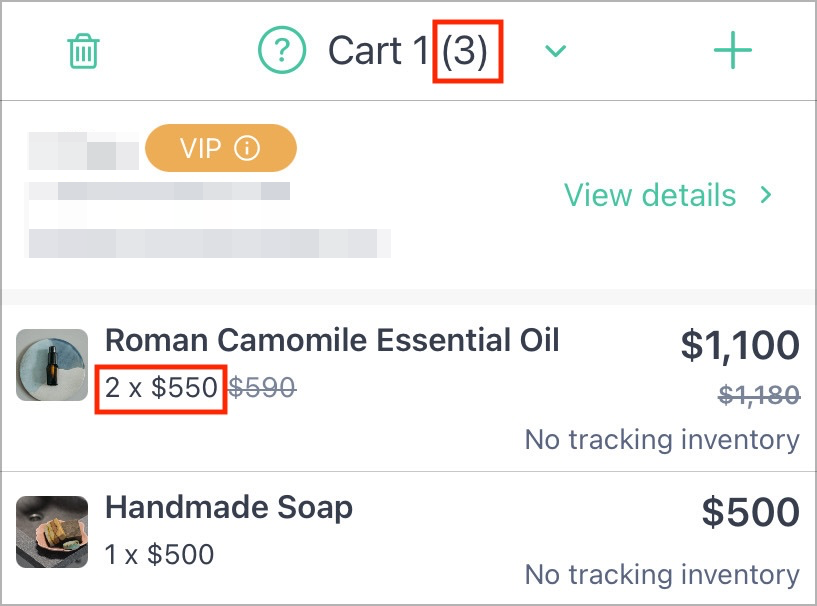The image size is (817, 606).
Task: Click the VIP info circle icon
Action: 247,148
